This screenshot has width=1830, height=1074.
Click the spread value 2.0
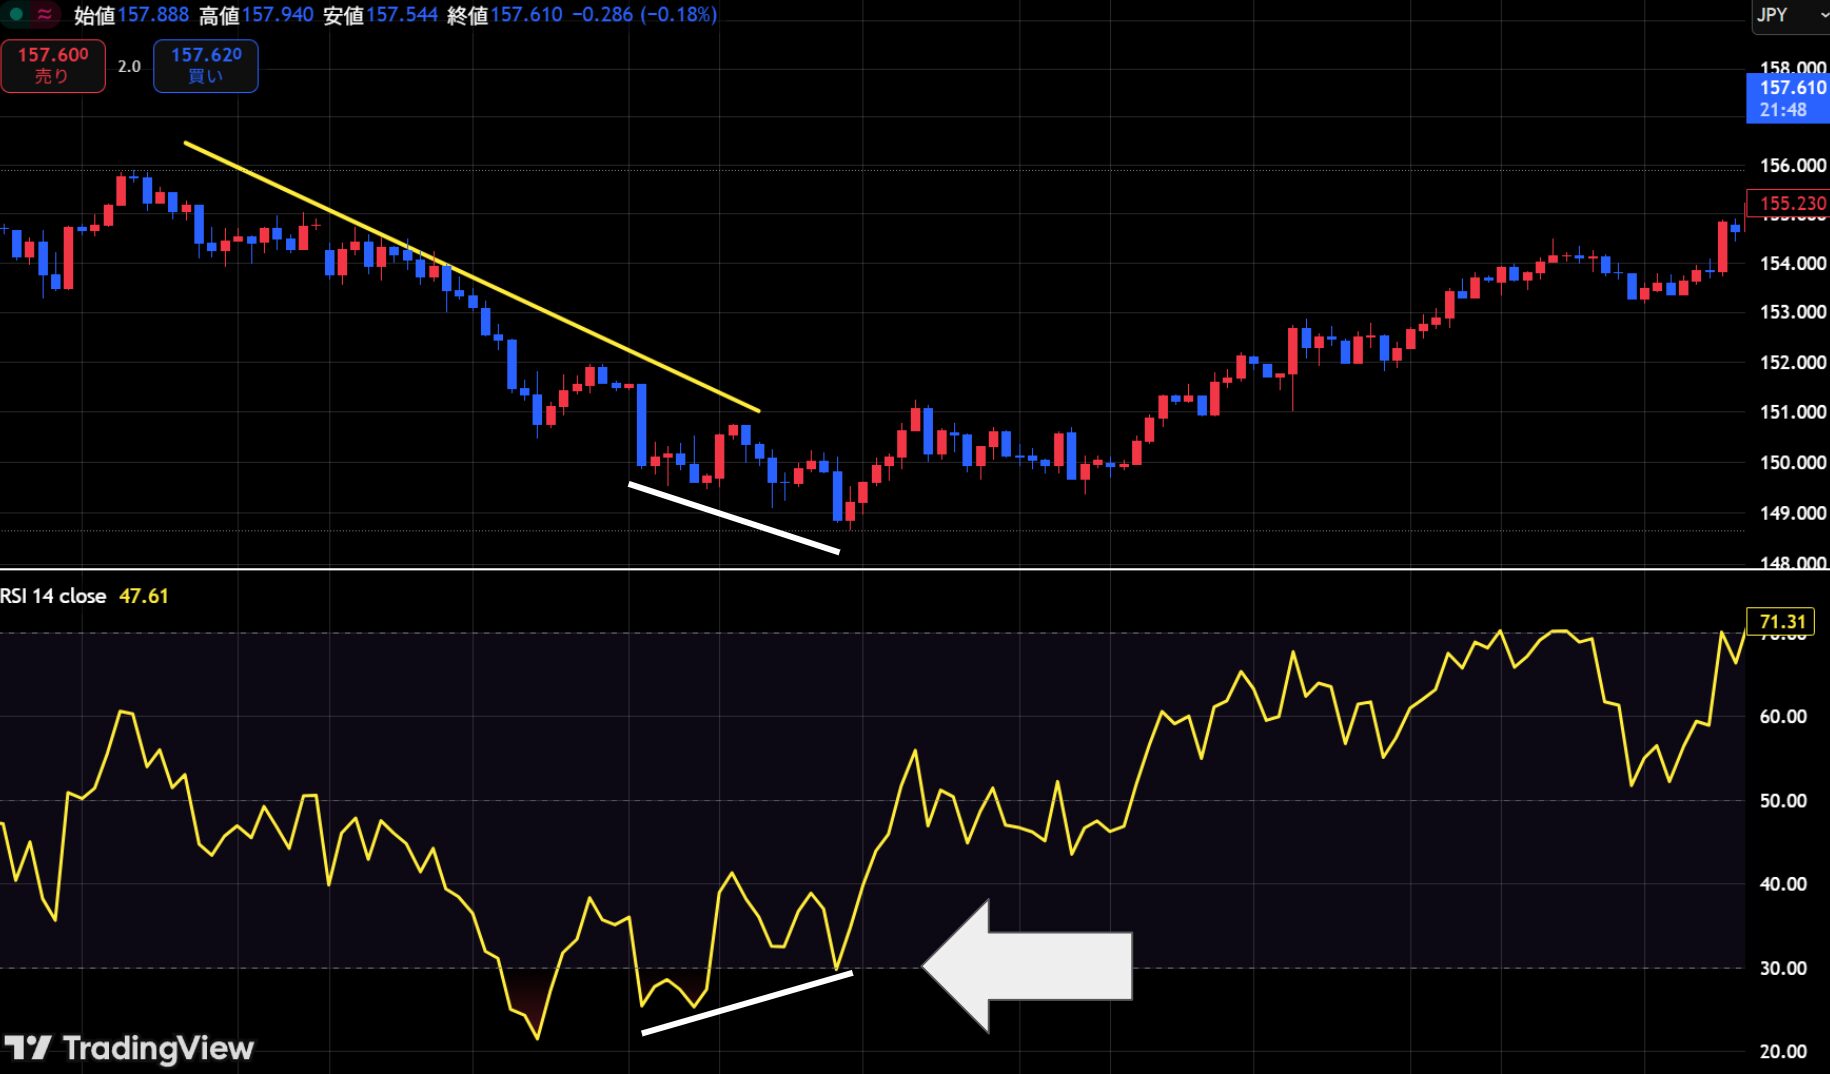tap(129, 66)
